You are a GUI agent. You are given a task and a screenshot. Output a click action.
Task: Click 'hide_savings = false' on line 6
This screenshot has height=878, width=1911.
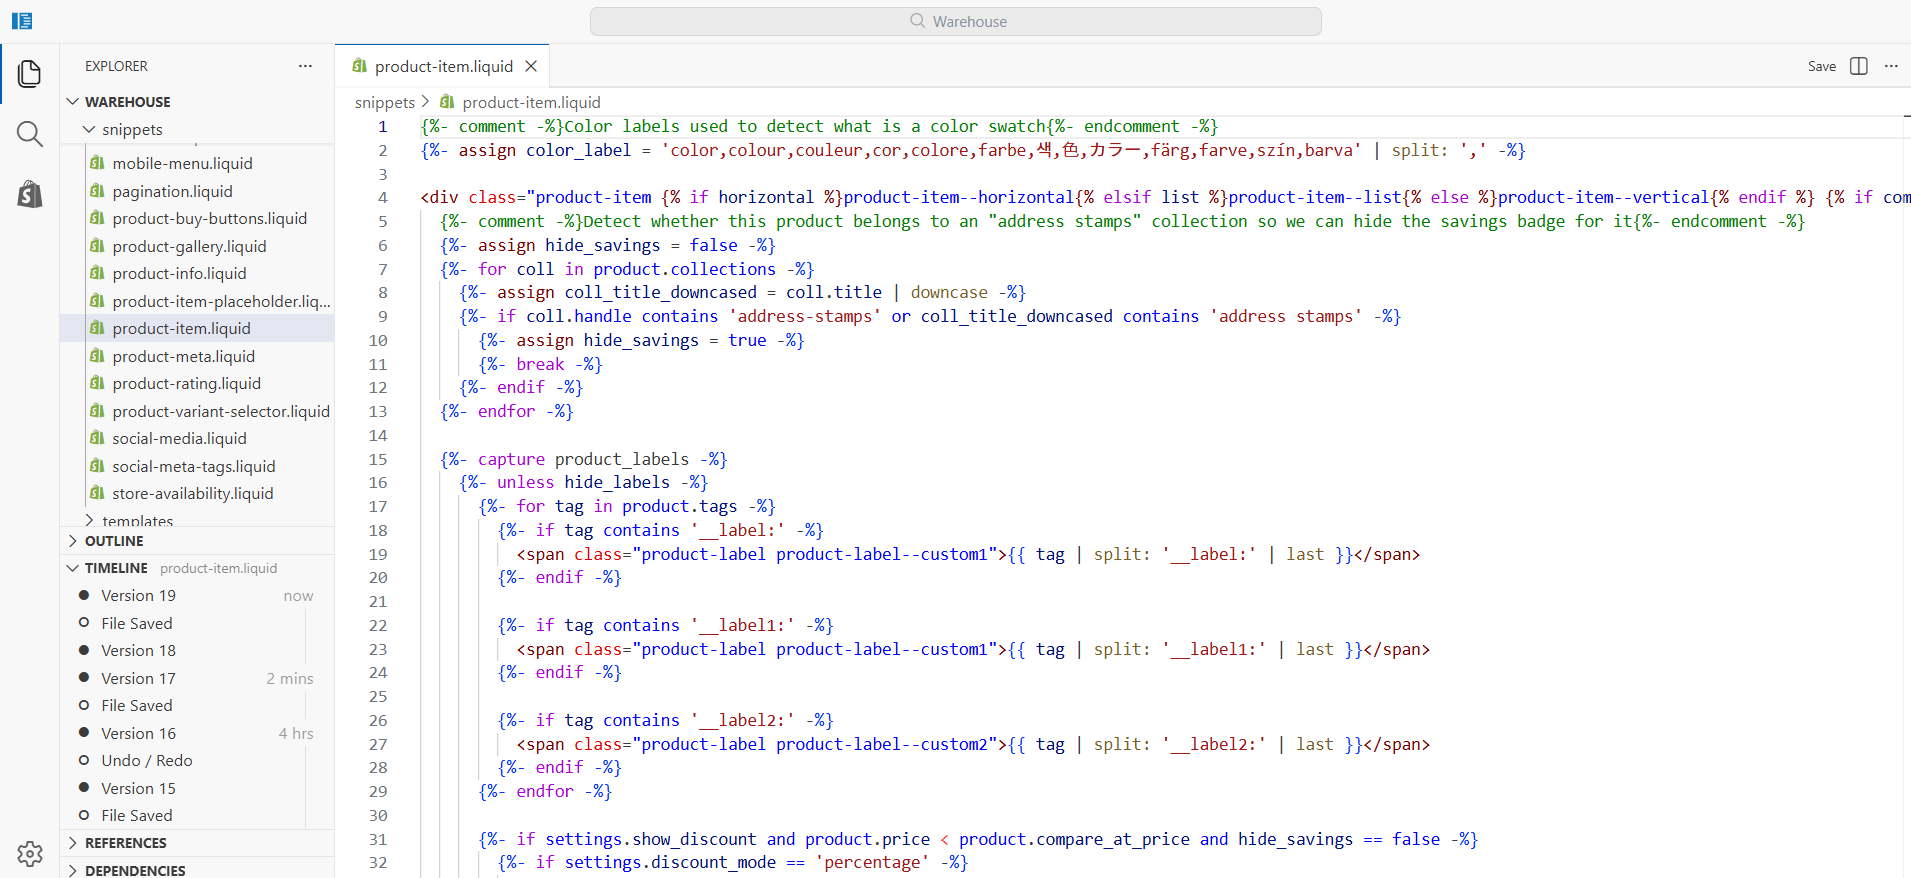pyautogui.click(x=641, y=245)
